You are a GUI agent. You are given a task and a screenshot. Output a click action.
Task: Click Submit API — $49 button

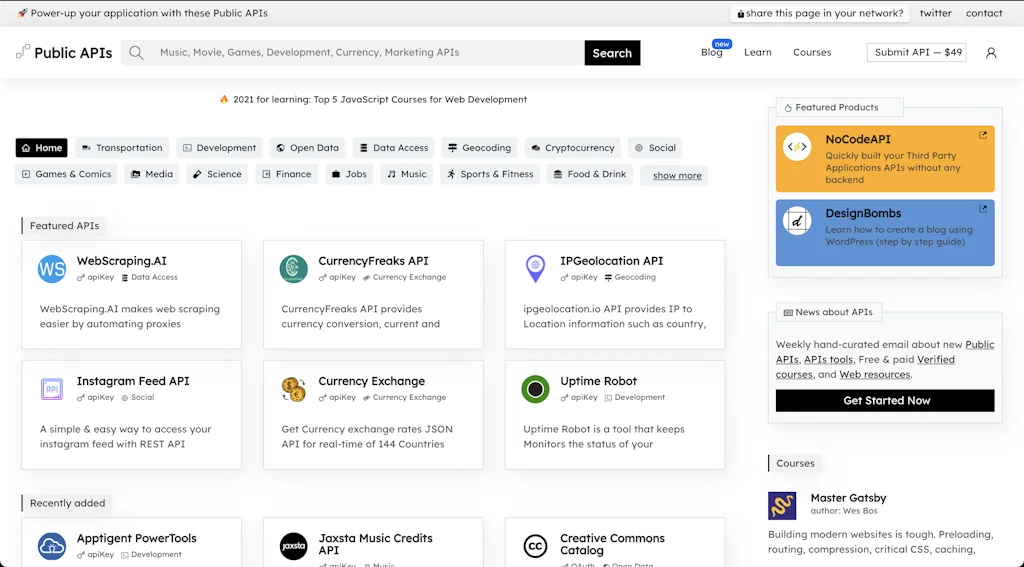pos(917,52)
